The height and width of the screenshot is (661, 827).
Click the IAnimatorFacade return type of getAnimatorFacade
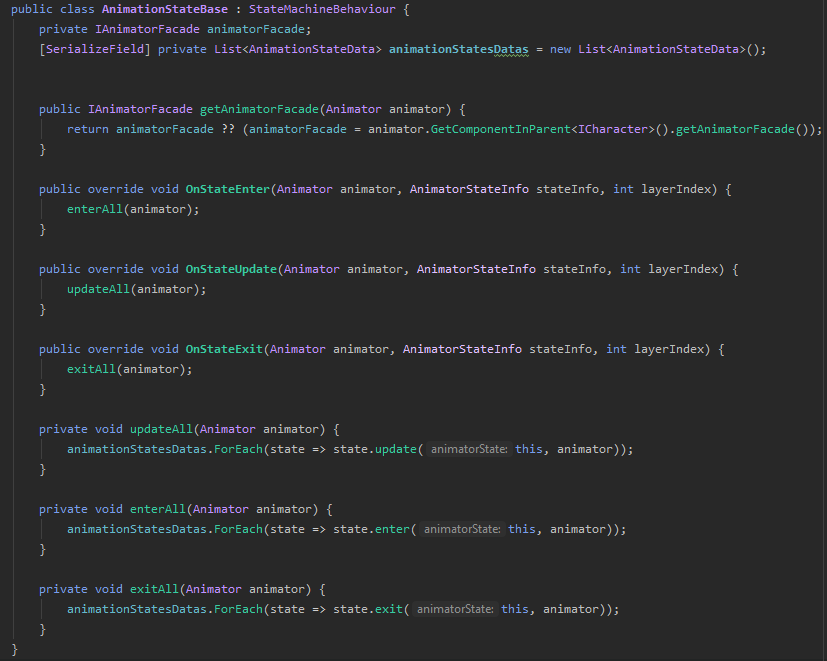(x=140, y=109)
